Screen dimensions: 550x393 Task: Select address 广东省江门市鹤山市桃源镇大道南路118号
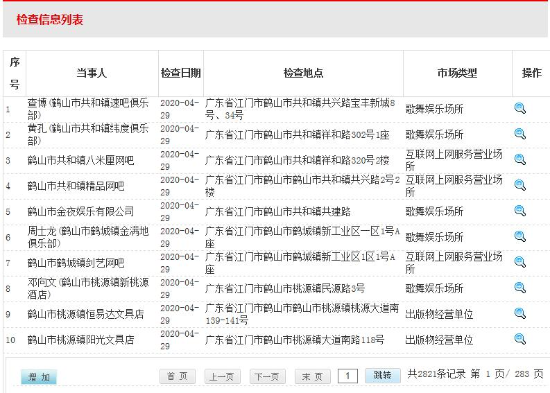(295, 340)
